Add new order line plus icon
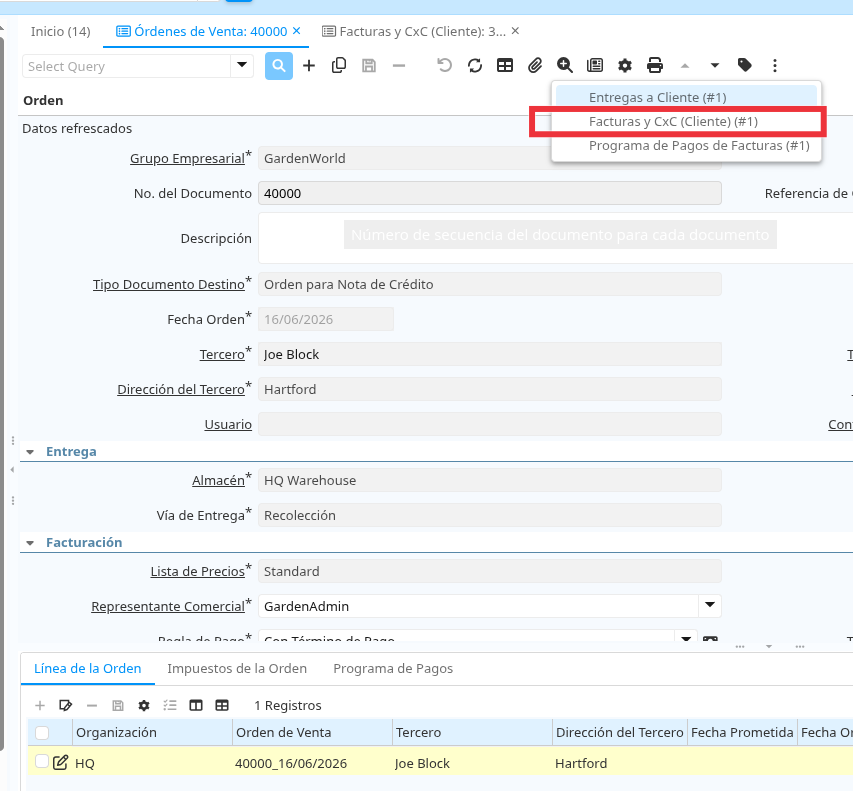Screen dimensions: 853x791 click(x=40, y=706)
